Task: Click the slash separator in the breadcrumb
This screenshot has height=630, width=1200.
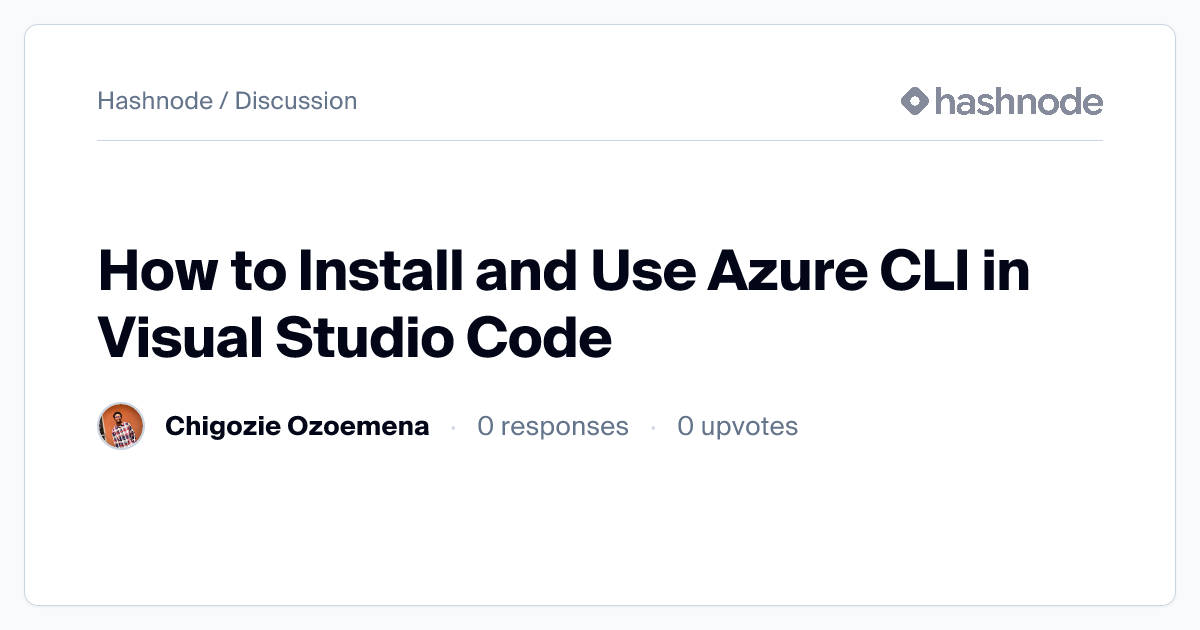Action: pos(224,101)
